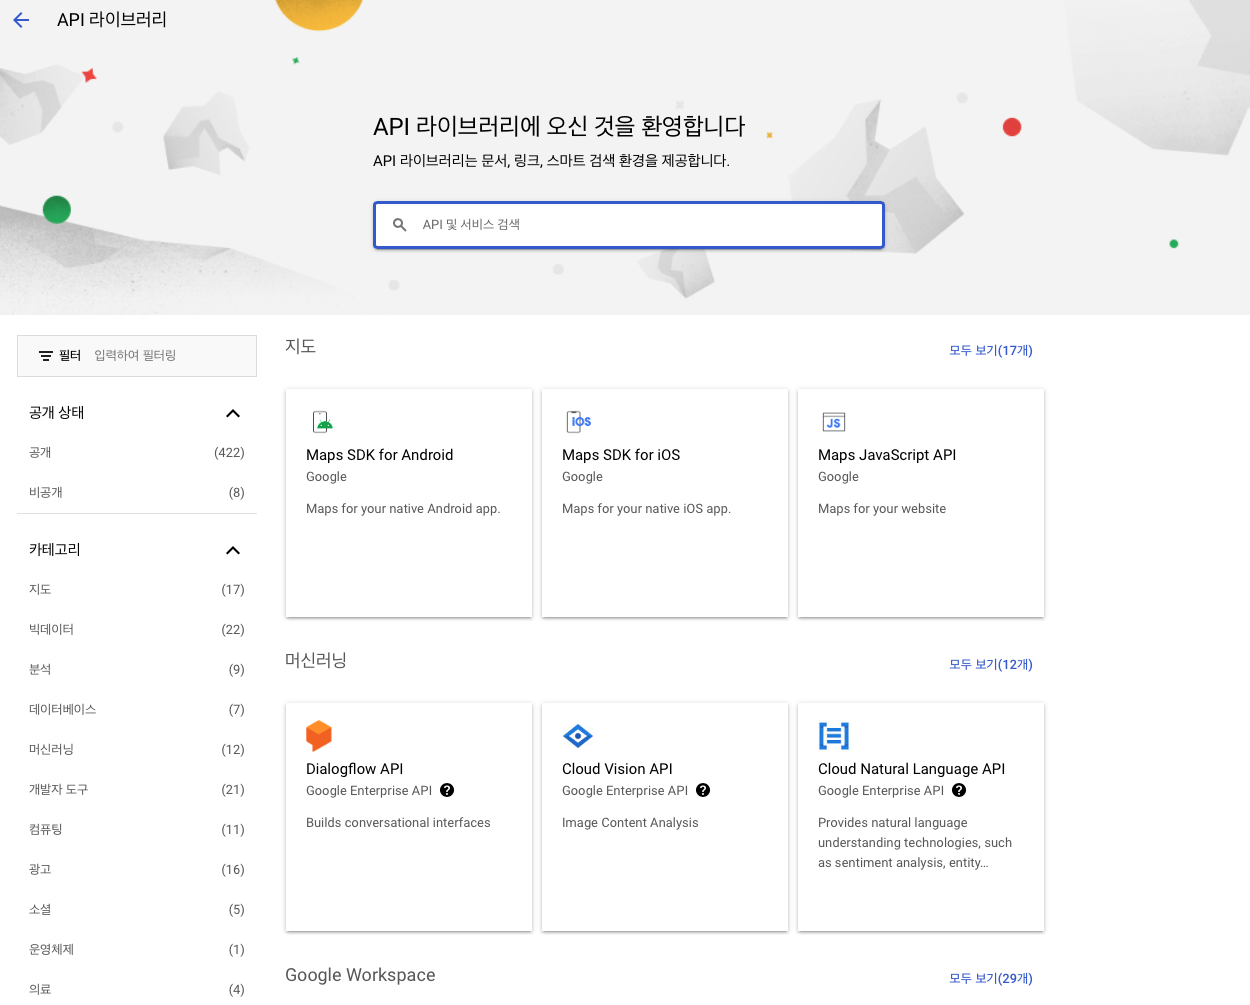The height and width of the screenshot is (1005, 1250).
Task: Collapse the 카테고리 section
Action: [x=233, y=550]
